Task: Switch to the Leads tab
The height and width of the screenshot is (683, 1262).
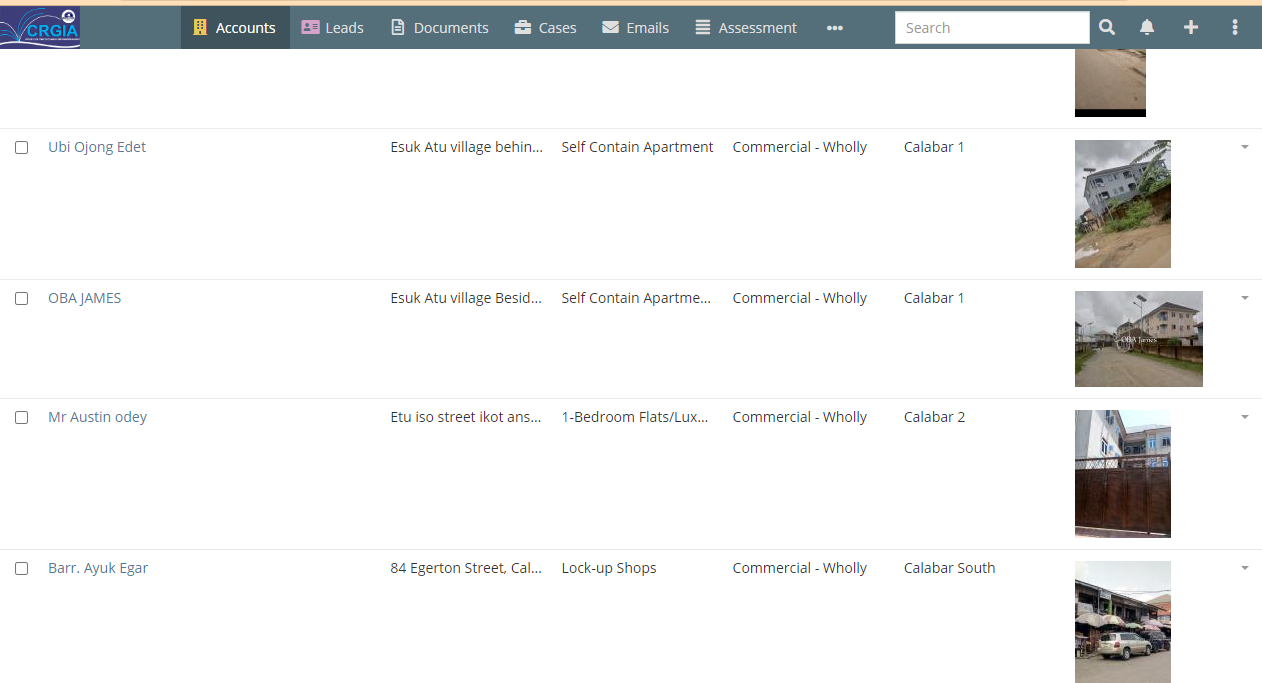Action: pos(332,28)
